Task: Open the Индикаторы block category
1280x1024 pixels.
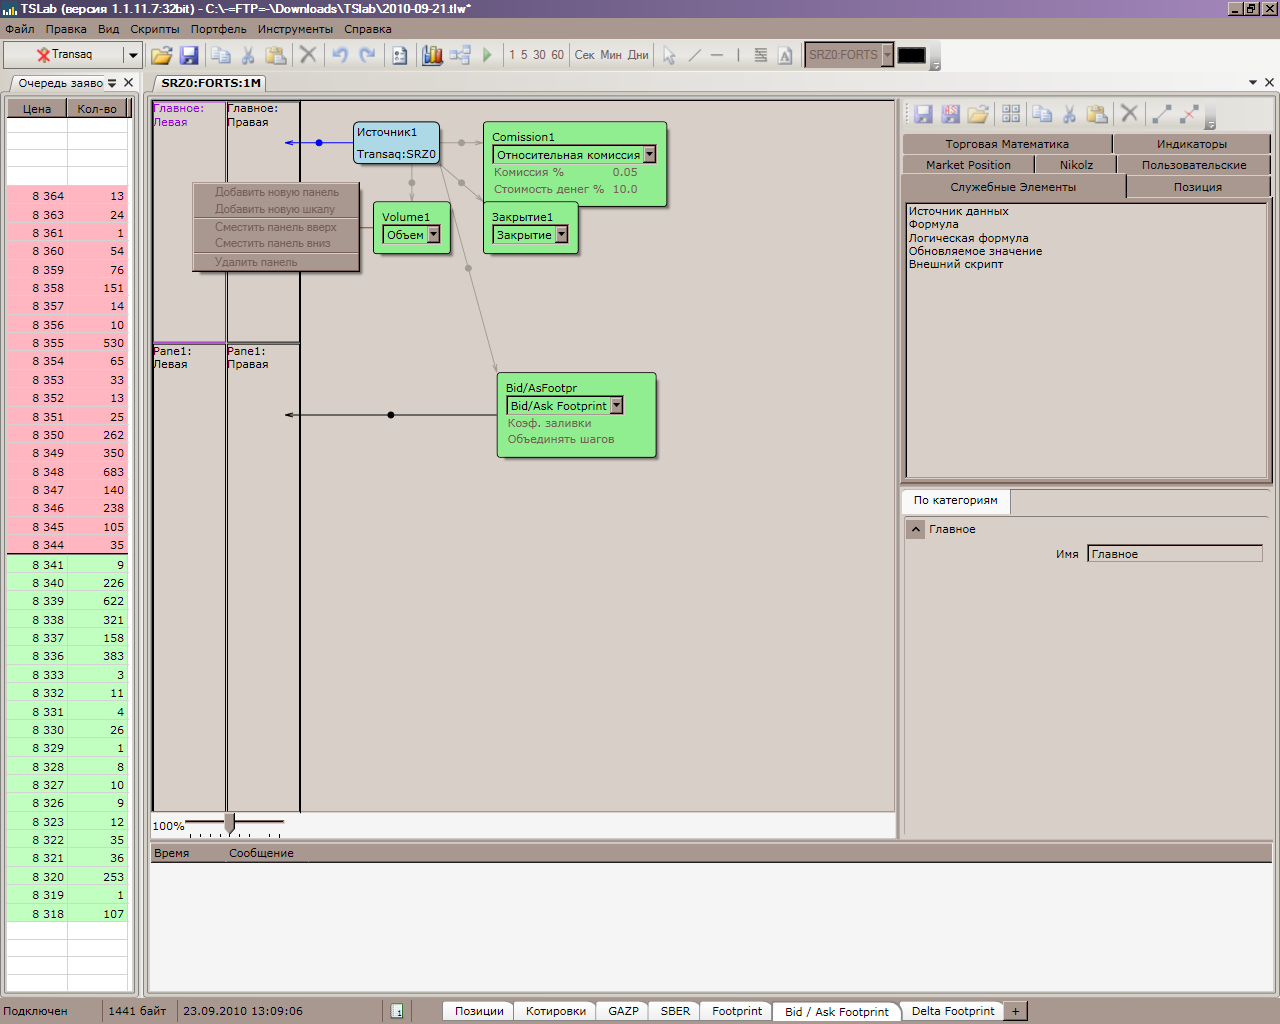Action: (1191, 144)
